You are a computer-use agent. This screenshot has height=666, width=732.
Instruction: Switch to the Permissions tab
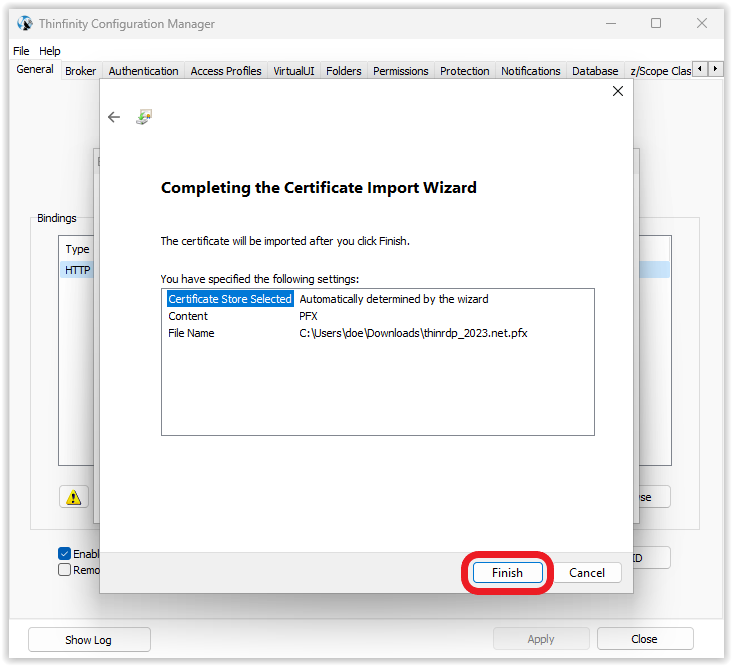point(401,71)
